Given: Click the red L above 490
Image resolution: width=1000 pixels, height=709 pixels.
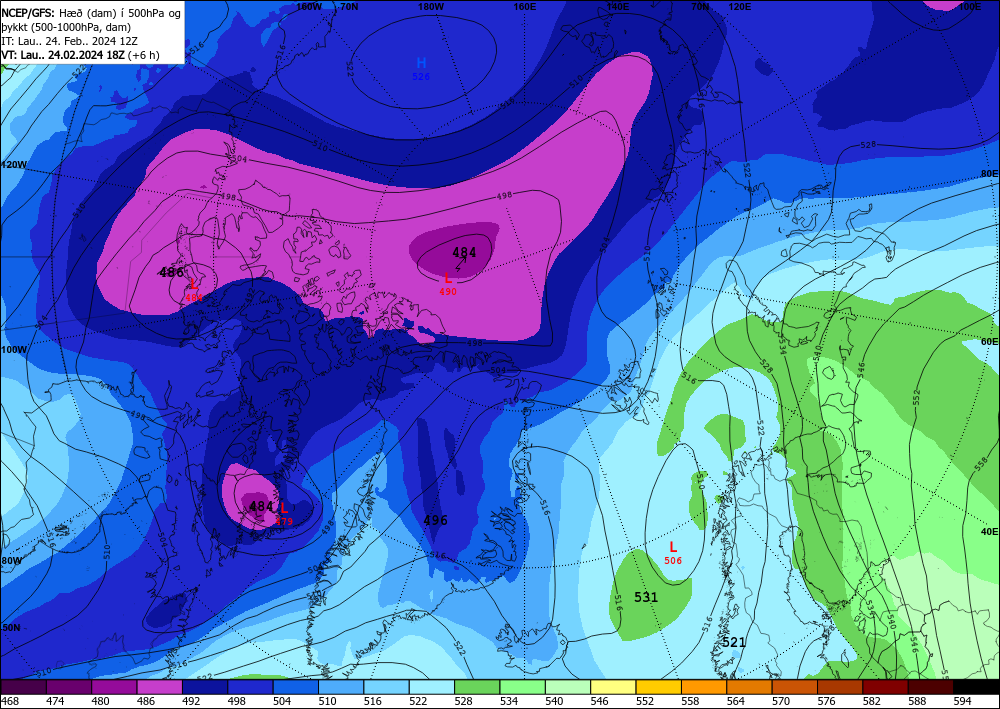Looking at the screenshot, I should coord(448,278).
